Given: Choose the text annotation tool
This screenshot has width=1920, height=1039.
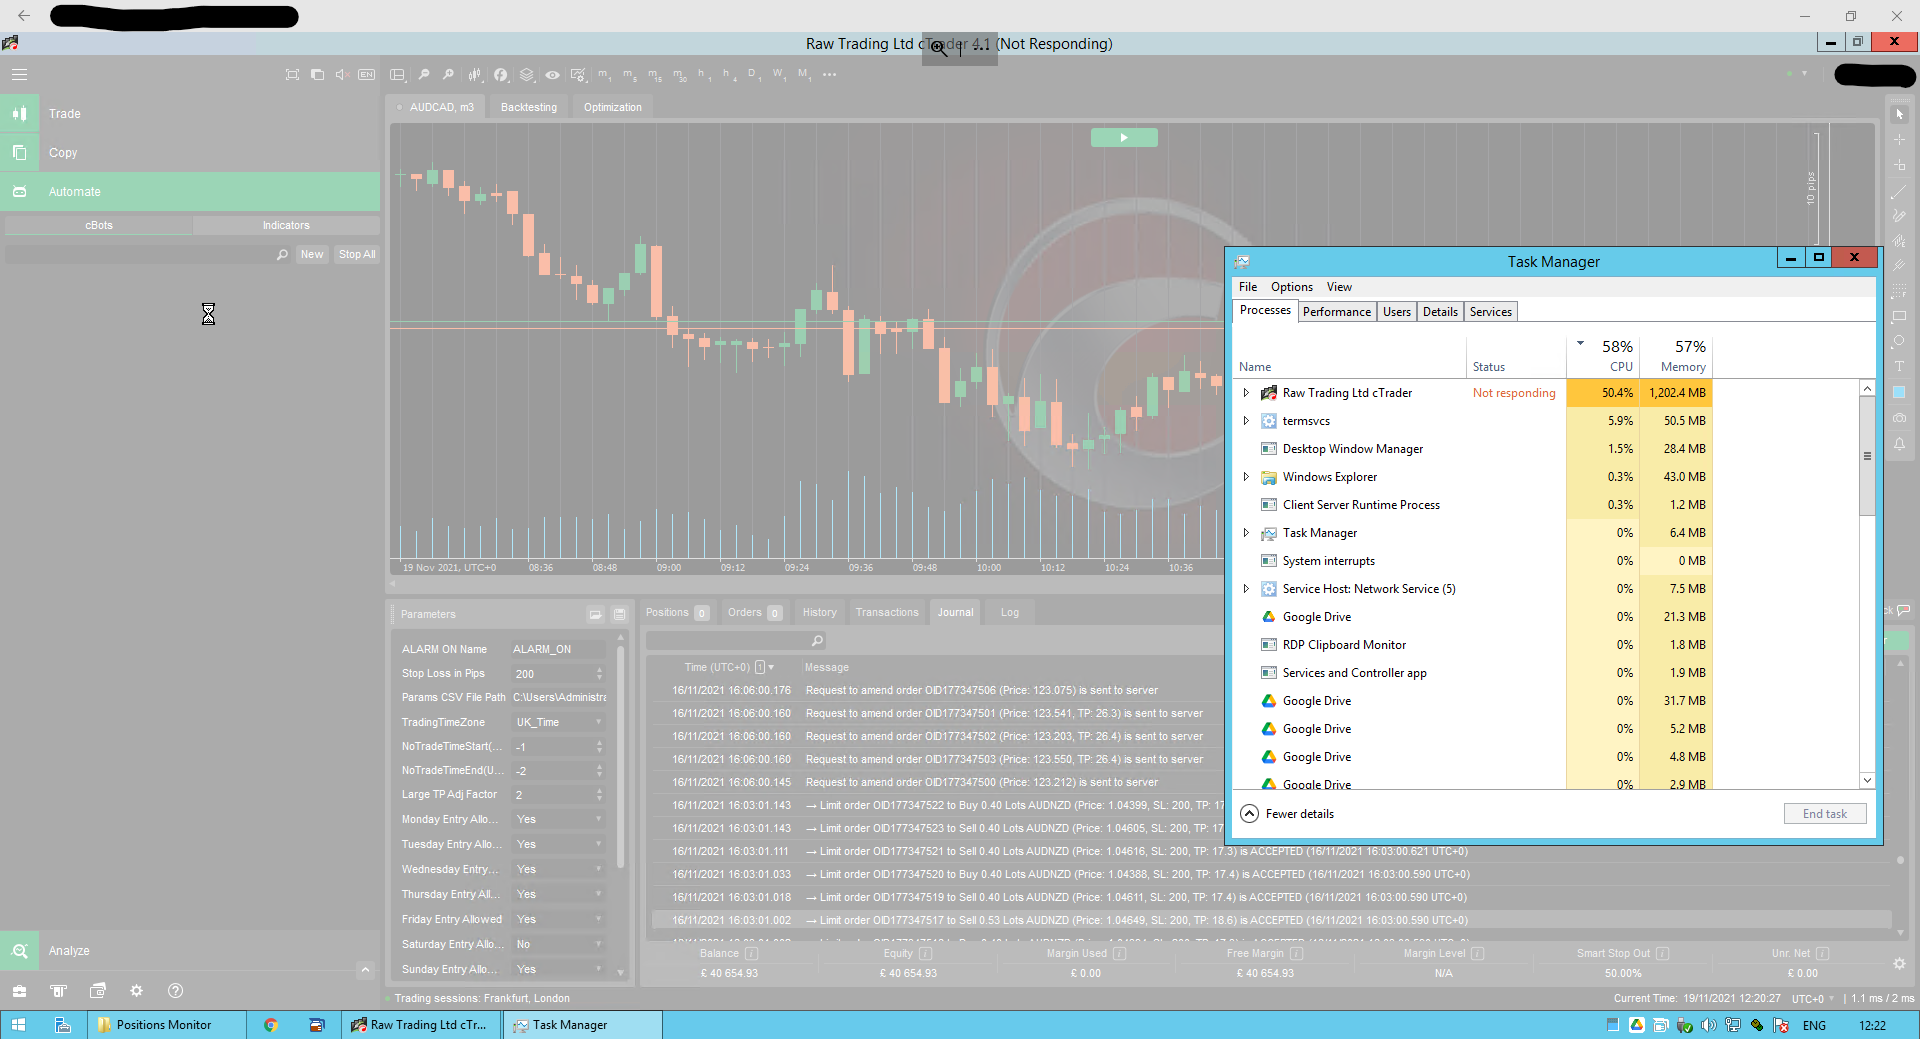Looking at the screenshot, I should (1899, 367).
